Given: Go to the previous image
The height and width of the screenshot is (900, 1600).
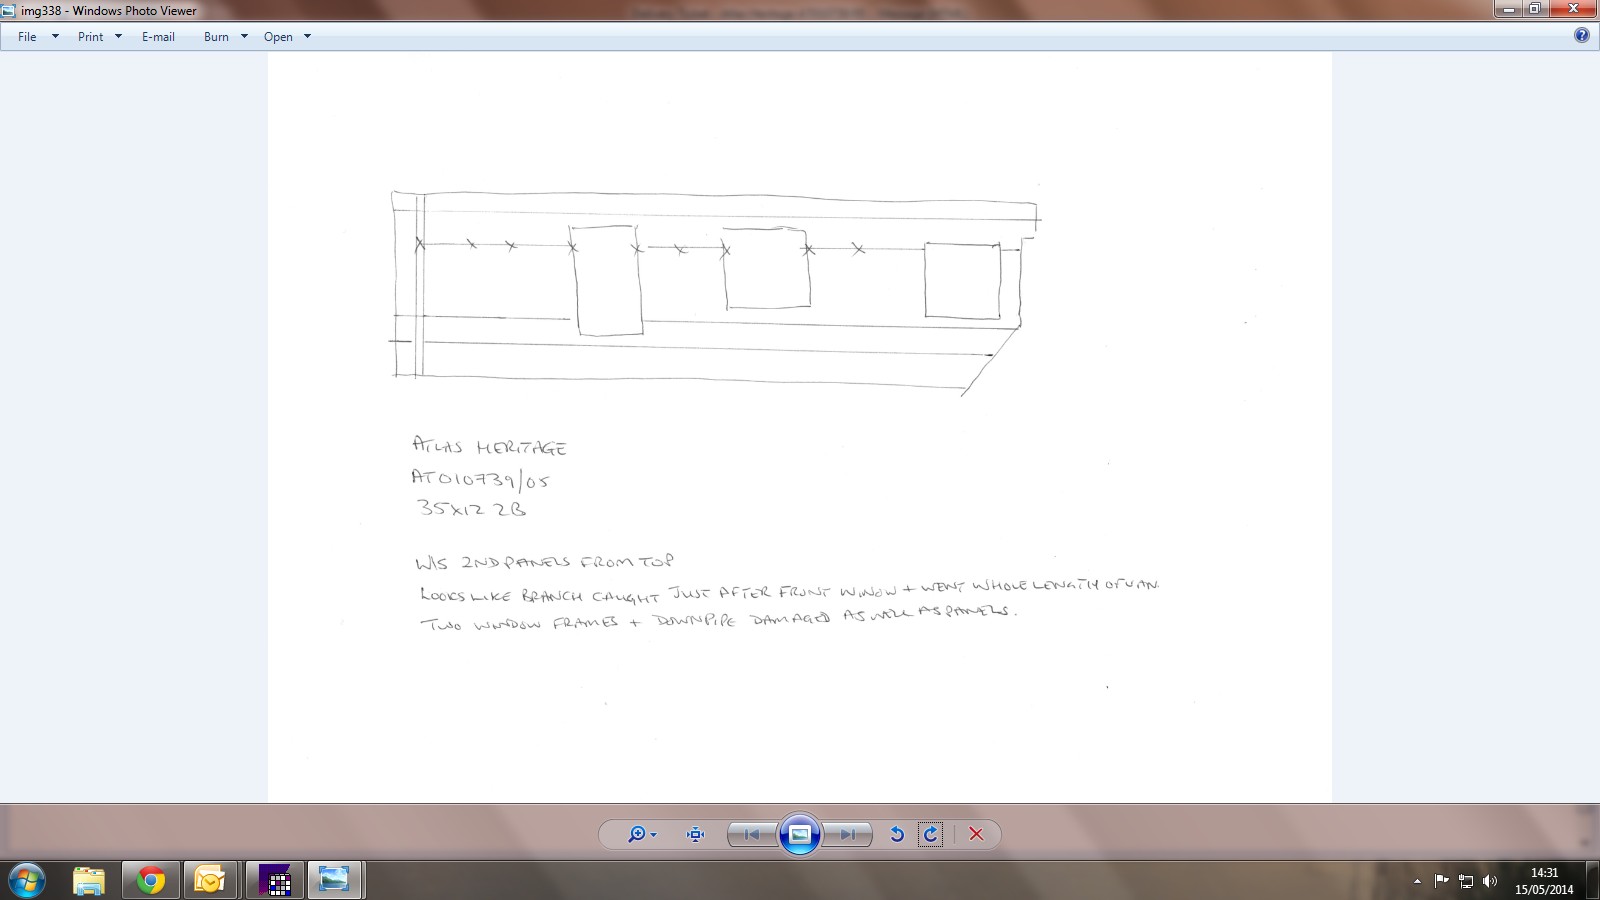Looking at the screenshot, I should coord(752,834).
